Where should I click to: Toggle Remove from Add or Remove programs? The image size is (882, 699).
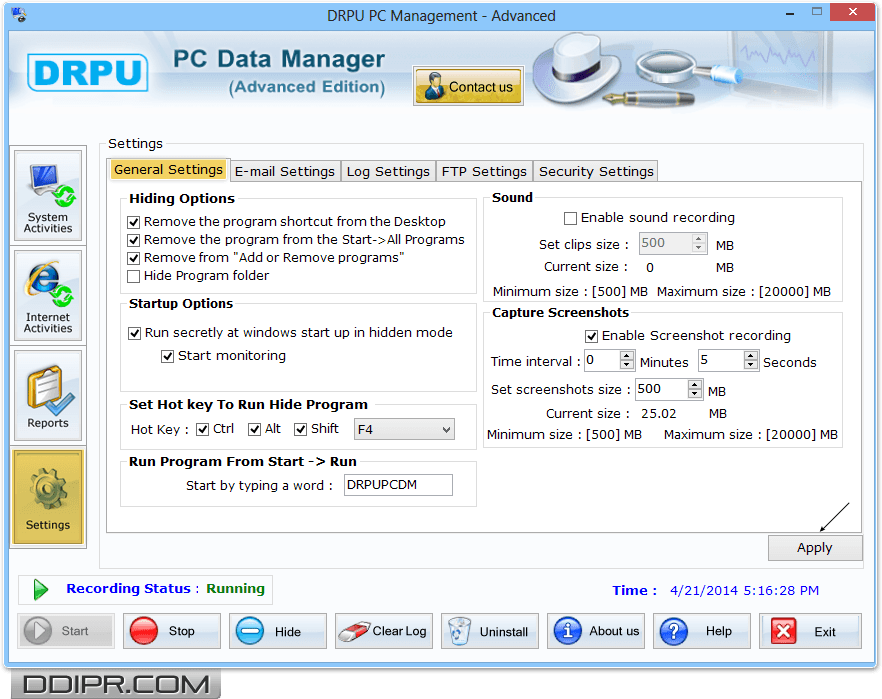tap(133, 258)
